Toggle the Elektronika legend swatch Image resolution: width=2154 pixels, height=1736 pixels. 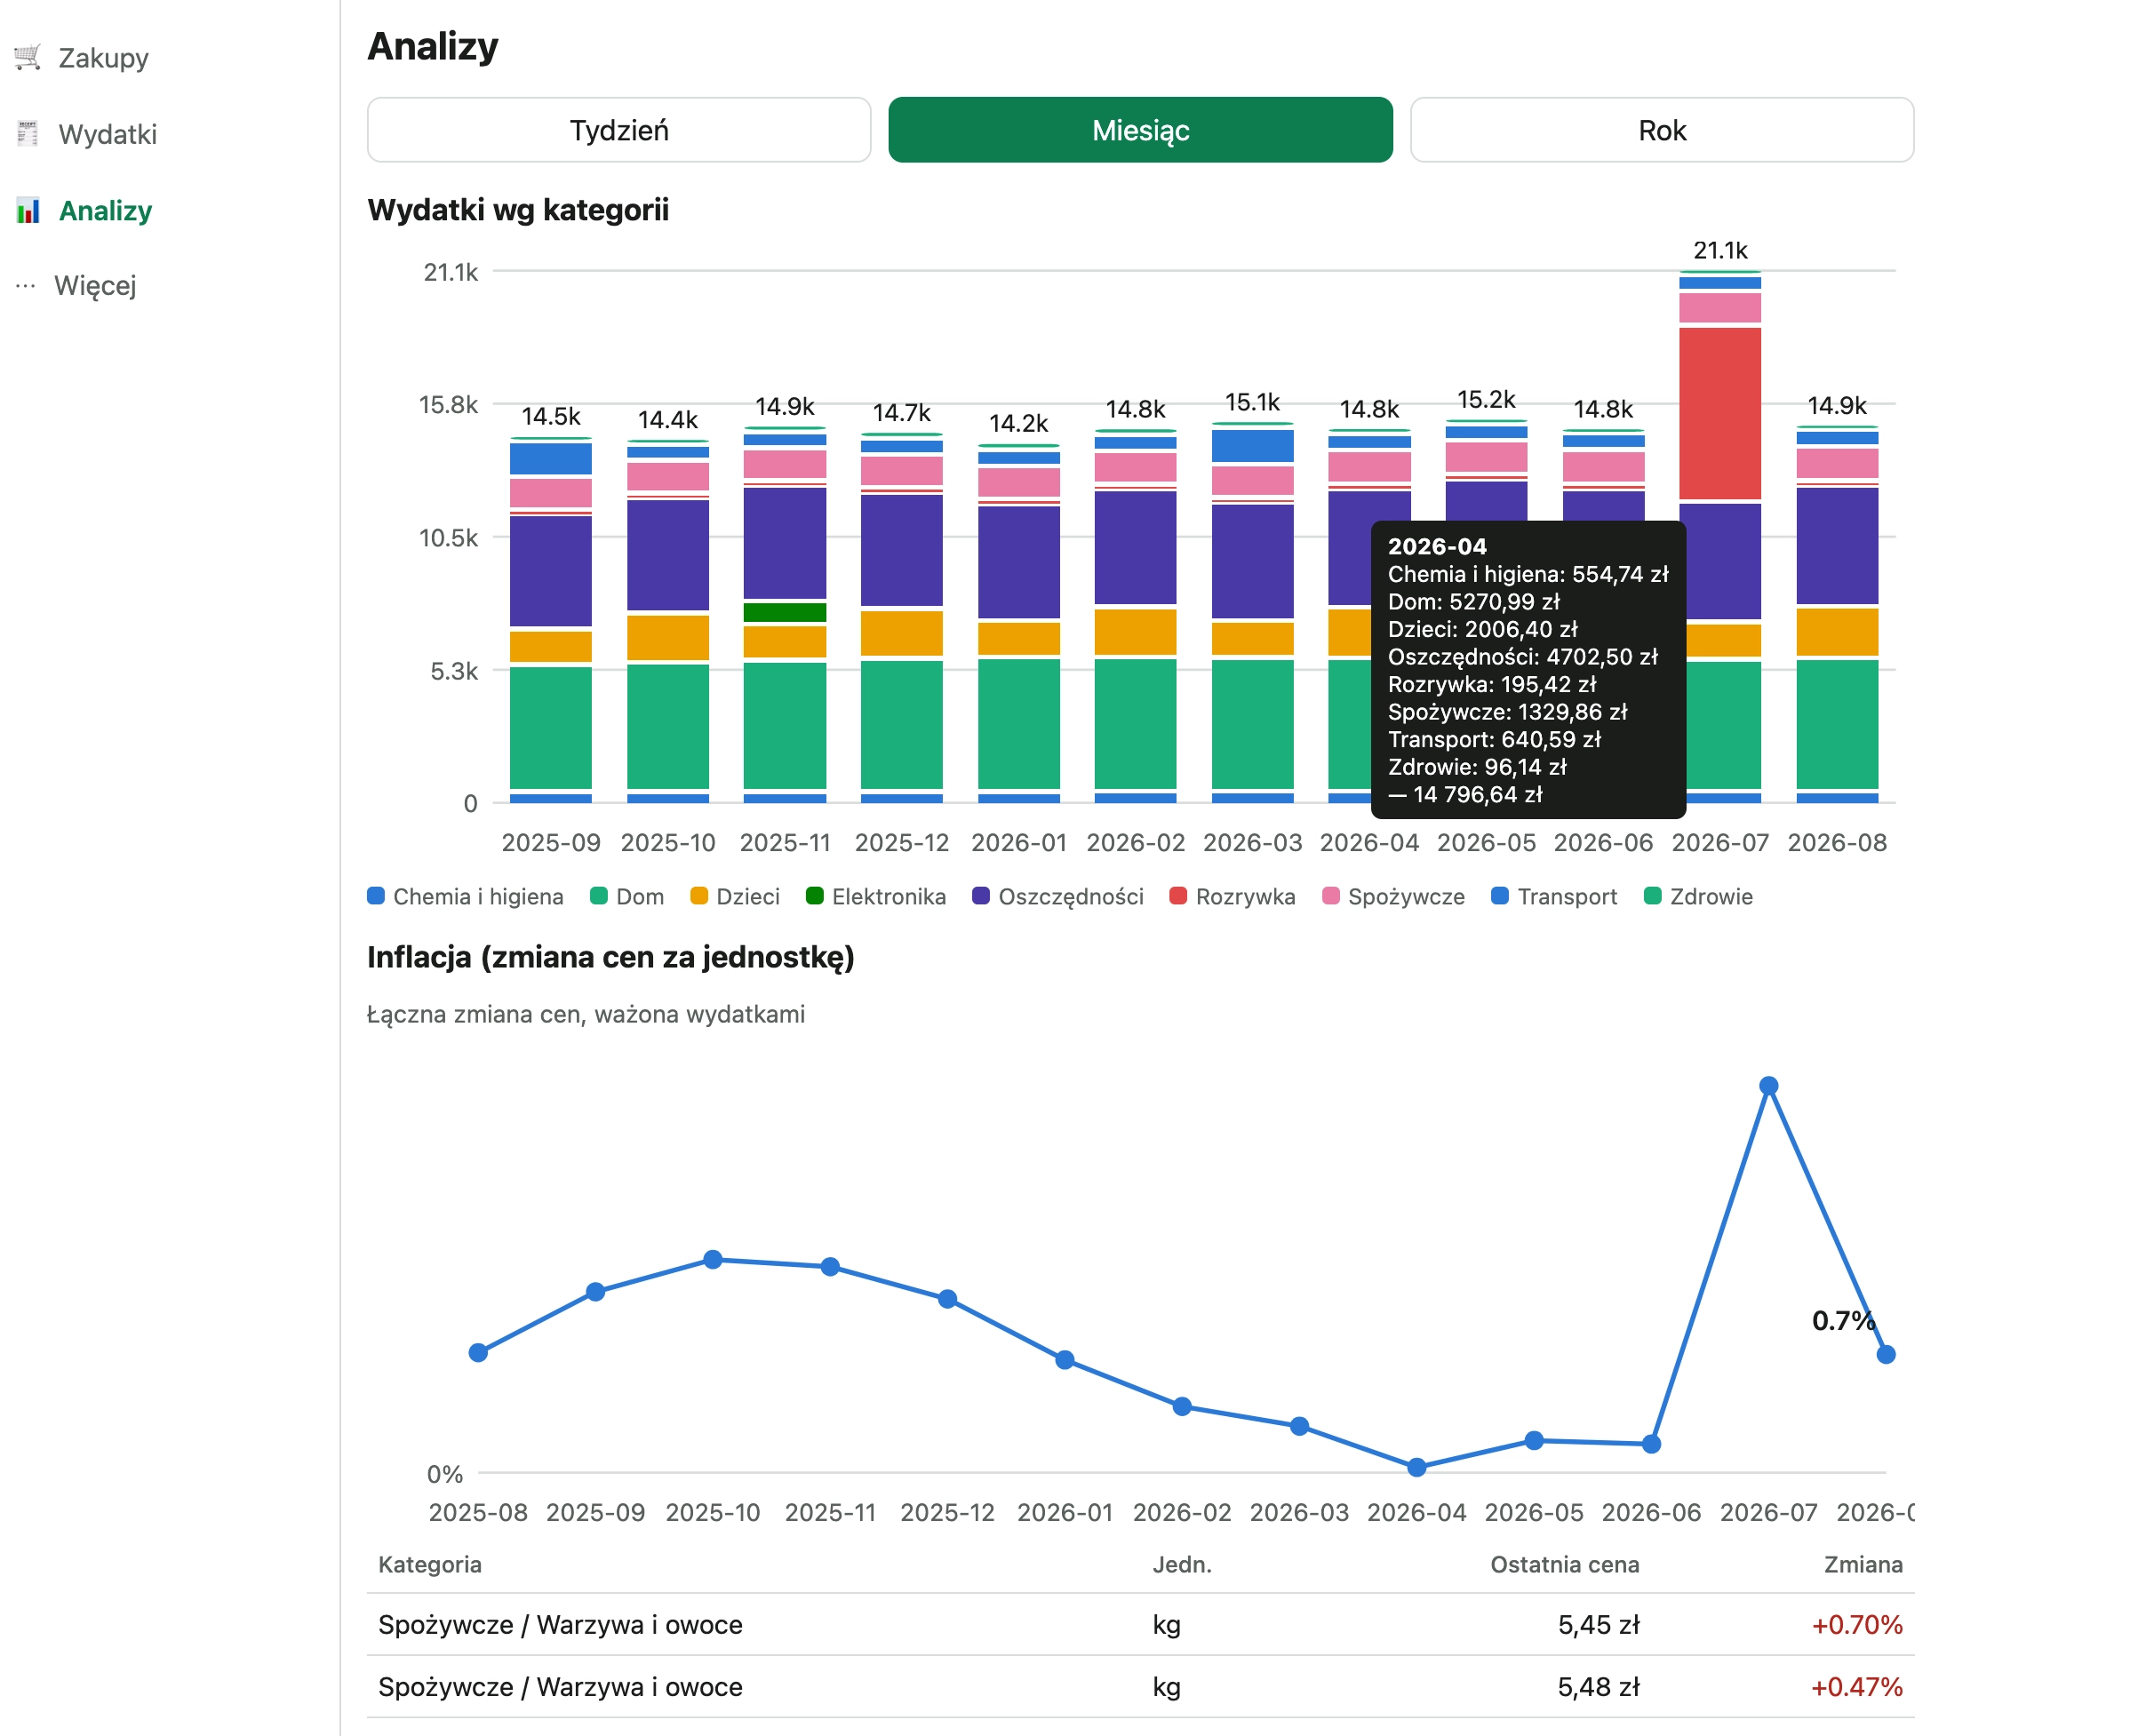[815, 896]
